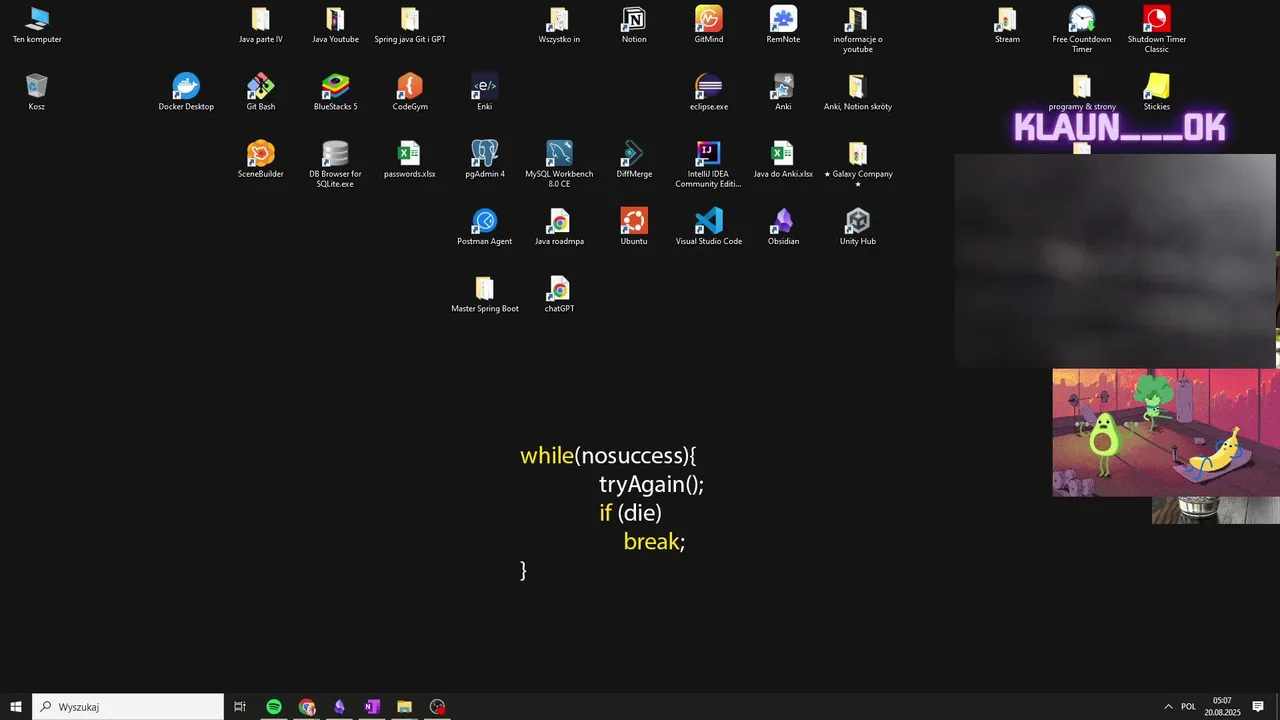1280x720 pixels.
Task: Open the Java Youtube folder
Action: pos(335,26)
